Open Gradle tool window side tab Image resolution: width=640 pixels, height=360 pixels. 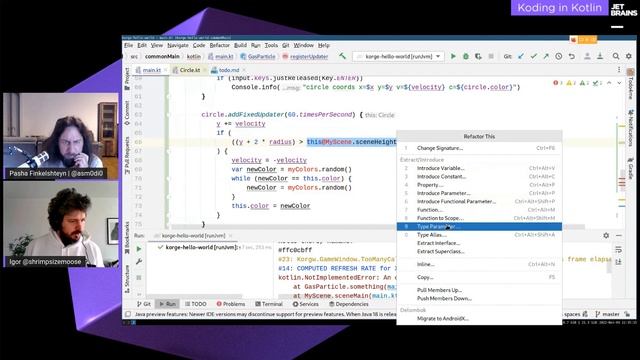(631, 169)
